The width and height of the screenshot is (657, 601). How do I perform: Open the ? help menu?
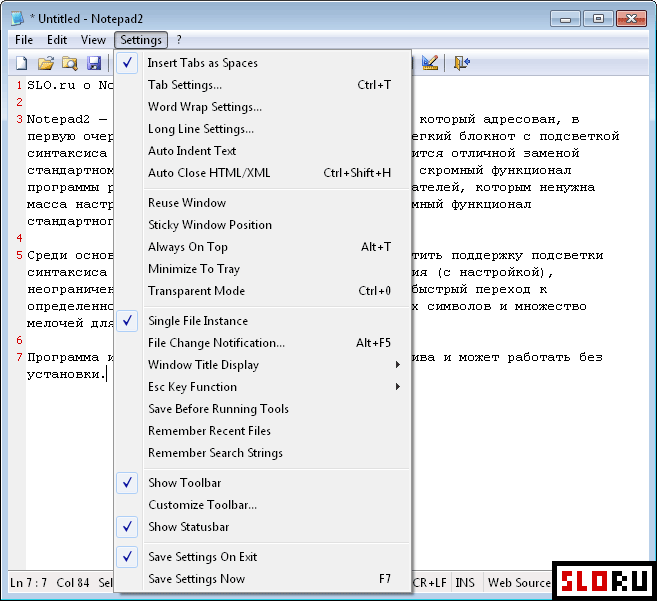click(x=179, y=40)
